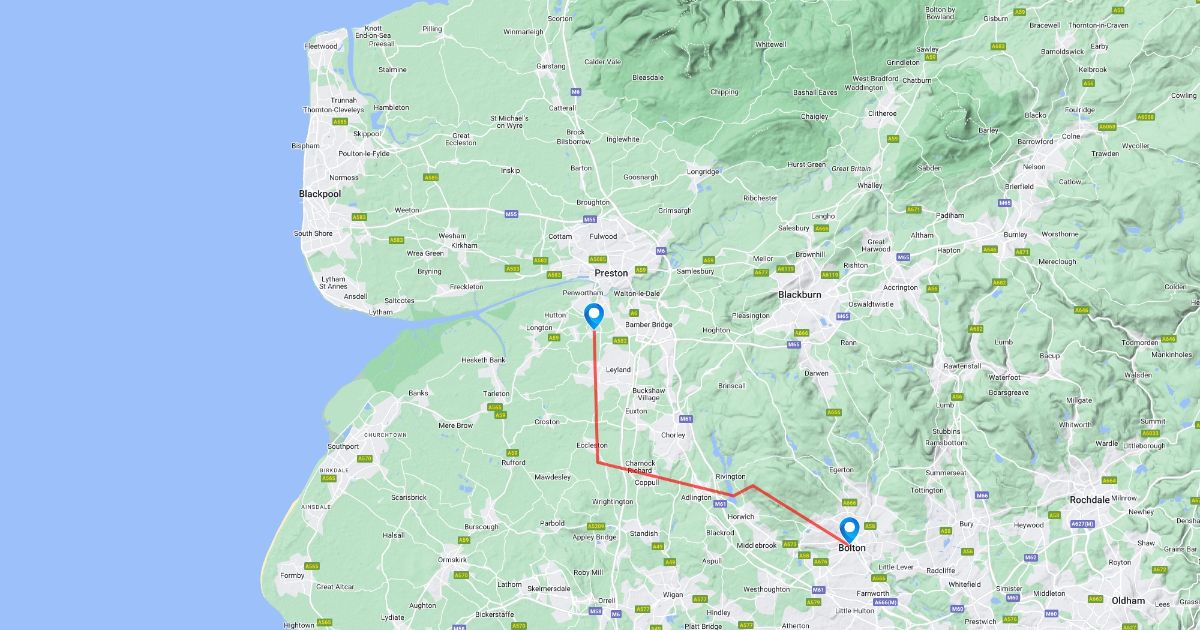Image resolution: width=1200 pixels, height=630 pixels.
Task: Click the Blackburn city label
Action: (799, 296)
